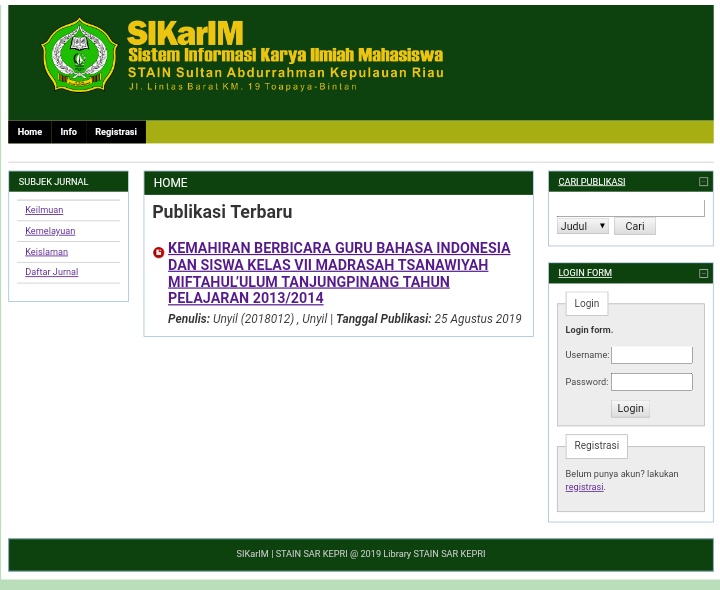720x590 pixels.
Task: Focus the Username input field
Action: [x=652, y=355]
